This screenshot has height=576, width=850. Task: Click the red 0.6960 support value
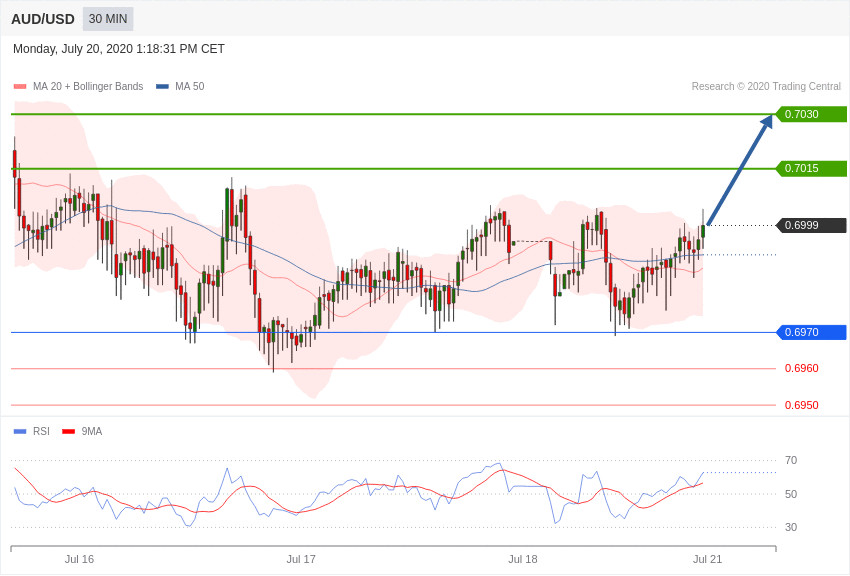pyautogui.click(x=802, y=368)
